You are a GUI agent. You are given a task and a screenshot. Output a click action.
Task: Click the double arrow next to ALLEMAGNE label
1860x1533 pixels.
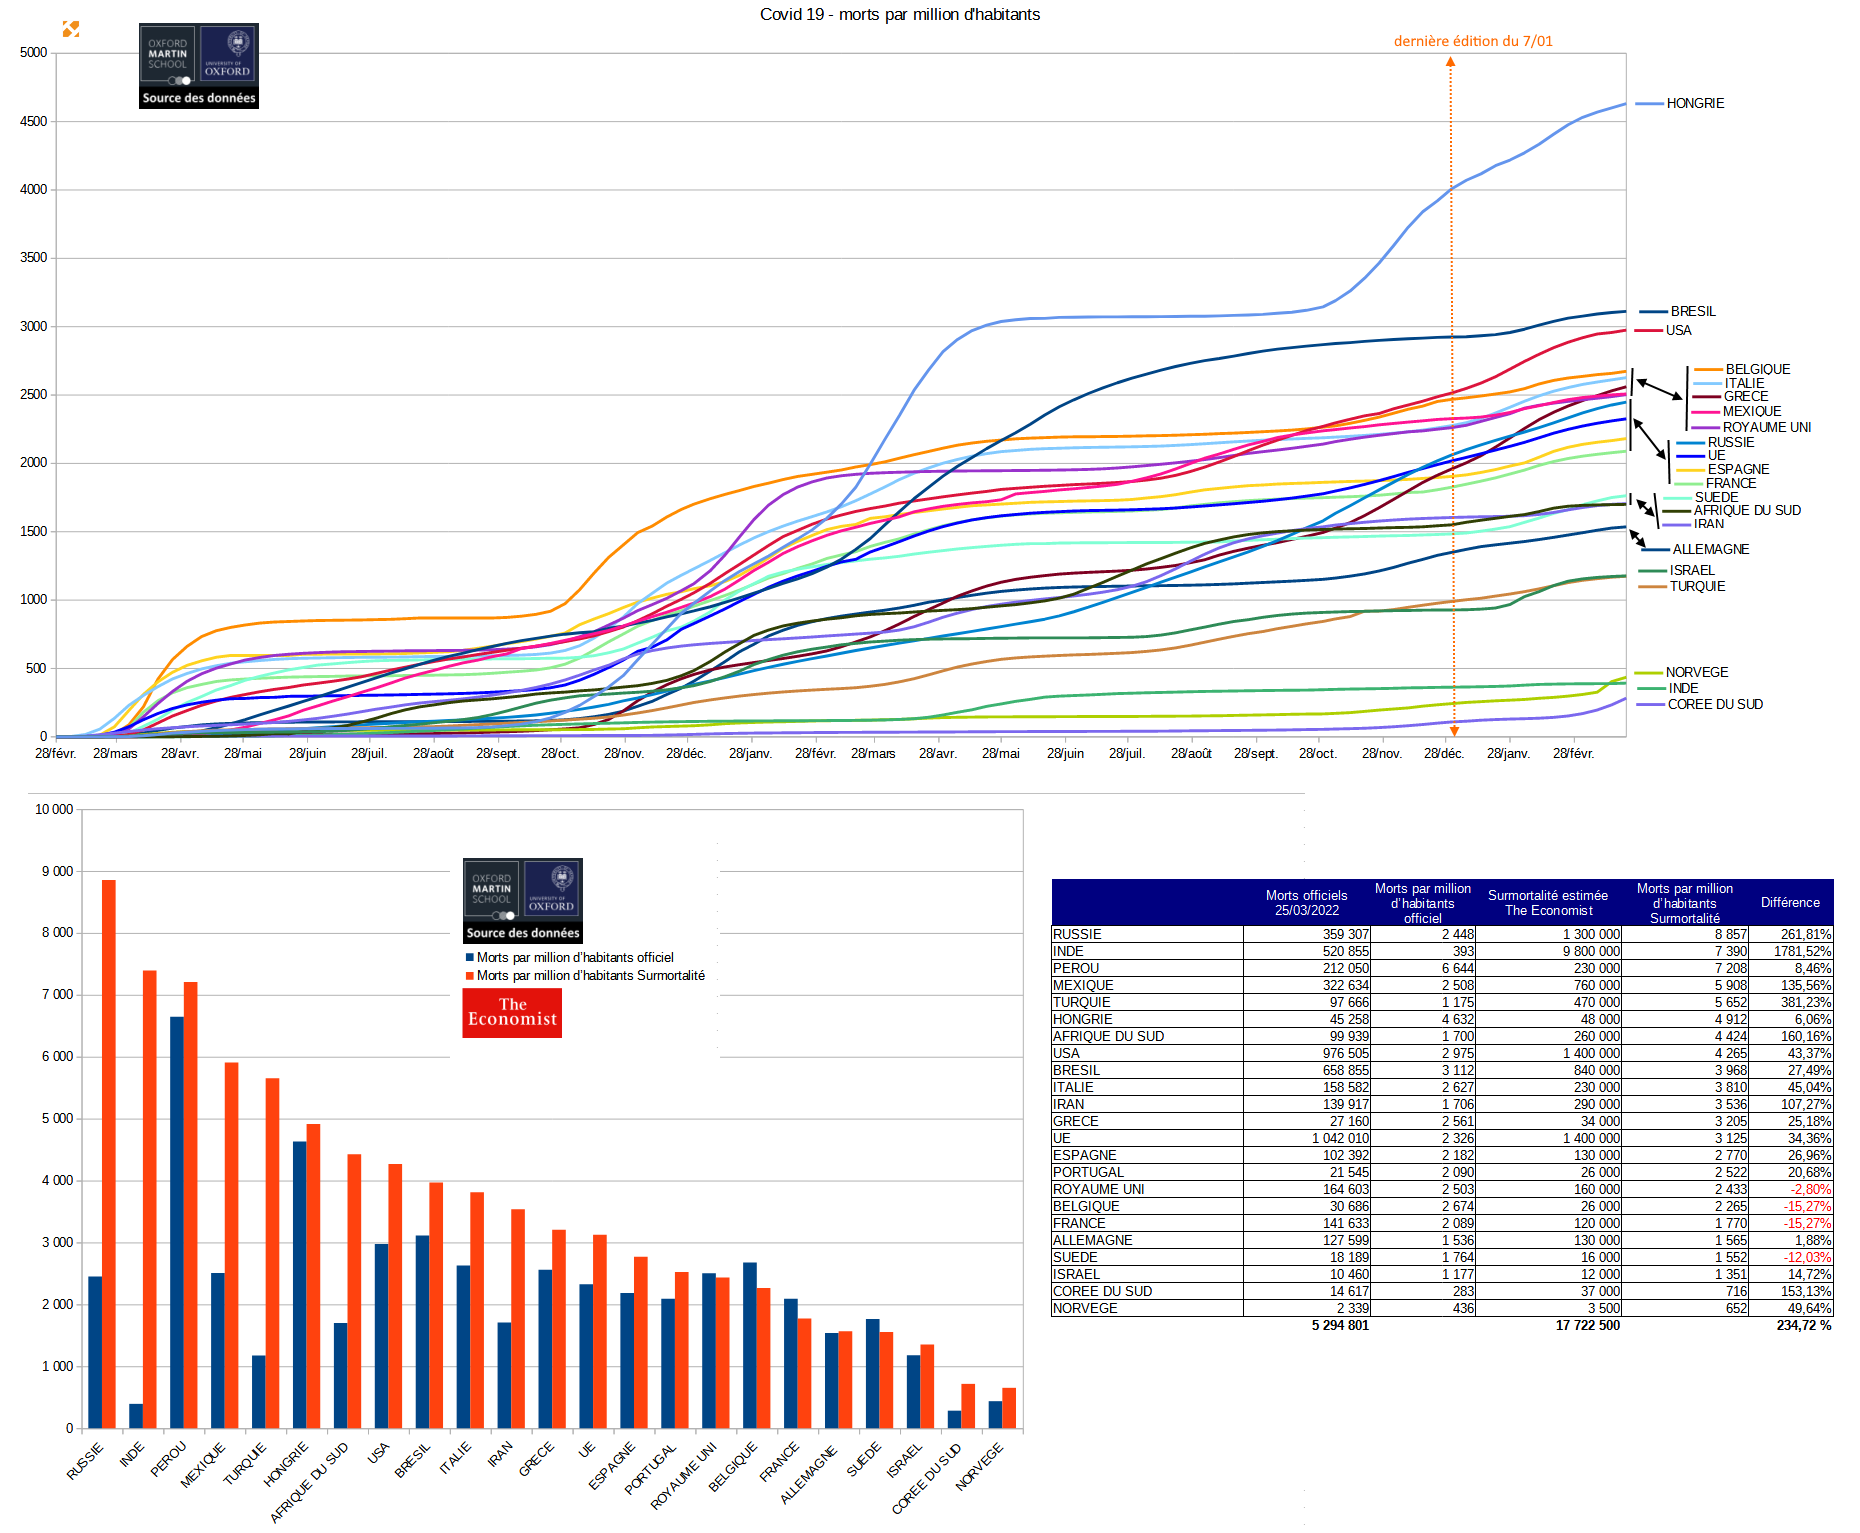(x=1637, y=539)
